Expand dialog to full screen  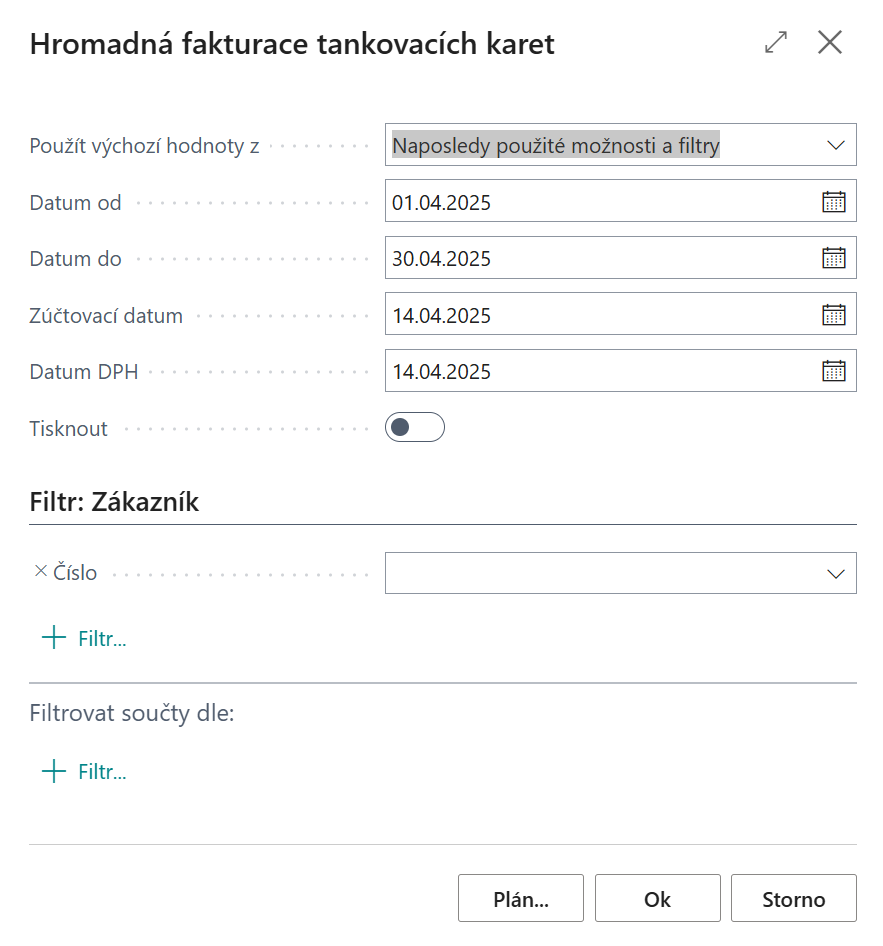pyautogui.click(x=775, y=43)
